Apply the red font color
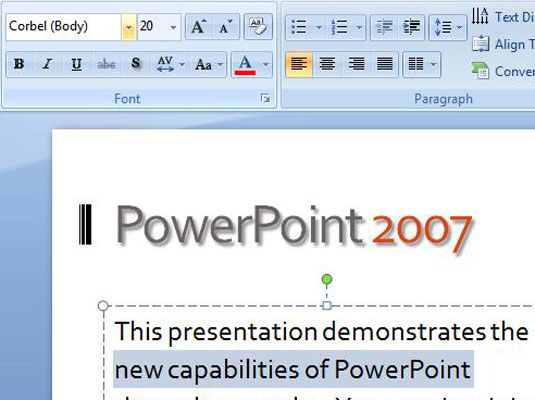This screenshot has width=535, height=400. click(x=245, y=65)
